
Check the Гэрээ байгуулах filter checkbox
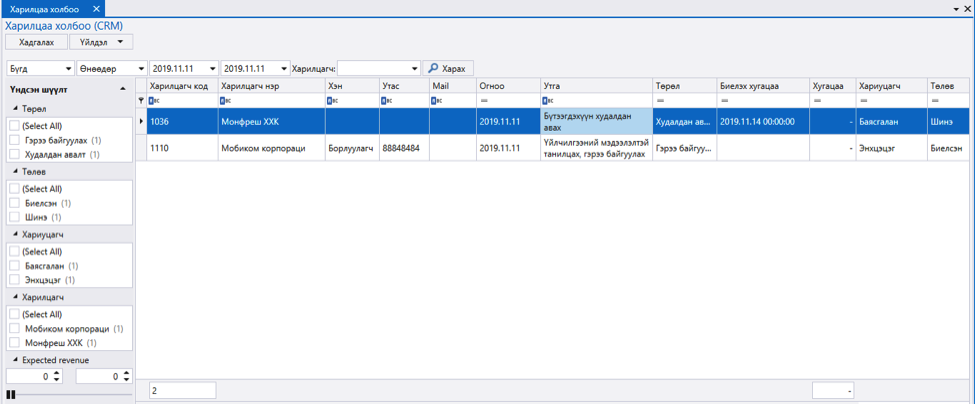point(15,141)
